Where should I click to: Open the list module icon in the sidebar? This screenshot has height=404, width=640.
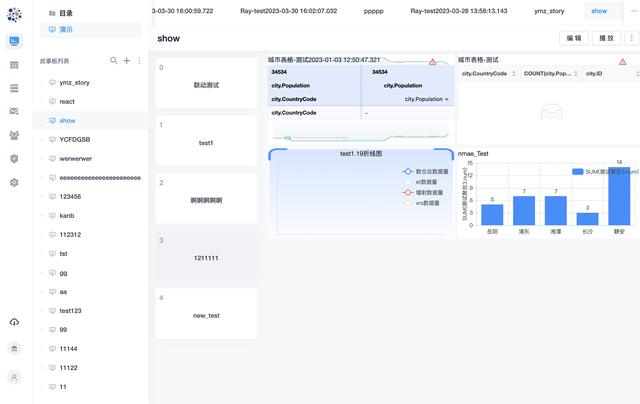[14, 88]
